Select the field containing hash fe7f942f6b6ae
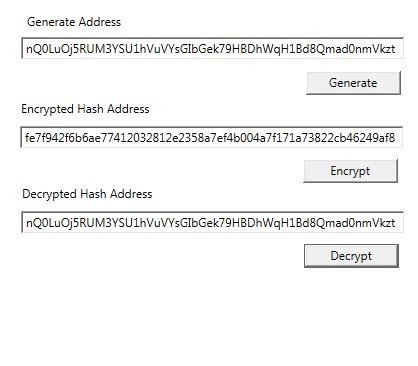Screen dimensions: 418x366 (x=212, y=137)
